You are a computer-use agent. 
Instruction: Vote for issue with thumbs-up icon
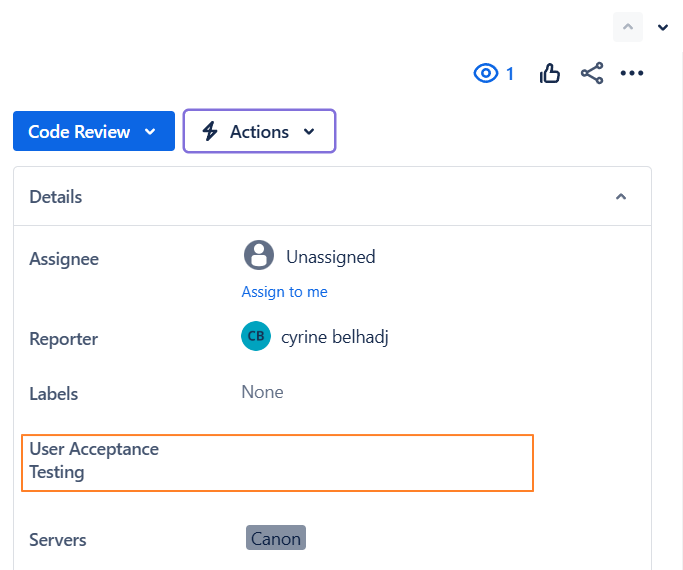550,73
